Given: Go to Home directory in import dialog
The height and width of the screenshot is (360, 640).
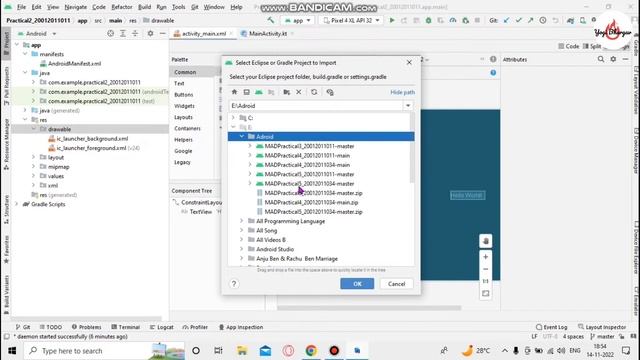Looking at the screenshot, I should (x=234, y=92).
